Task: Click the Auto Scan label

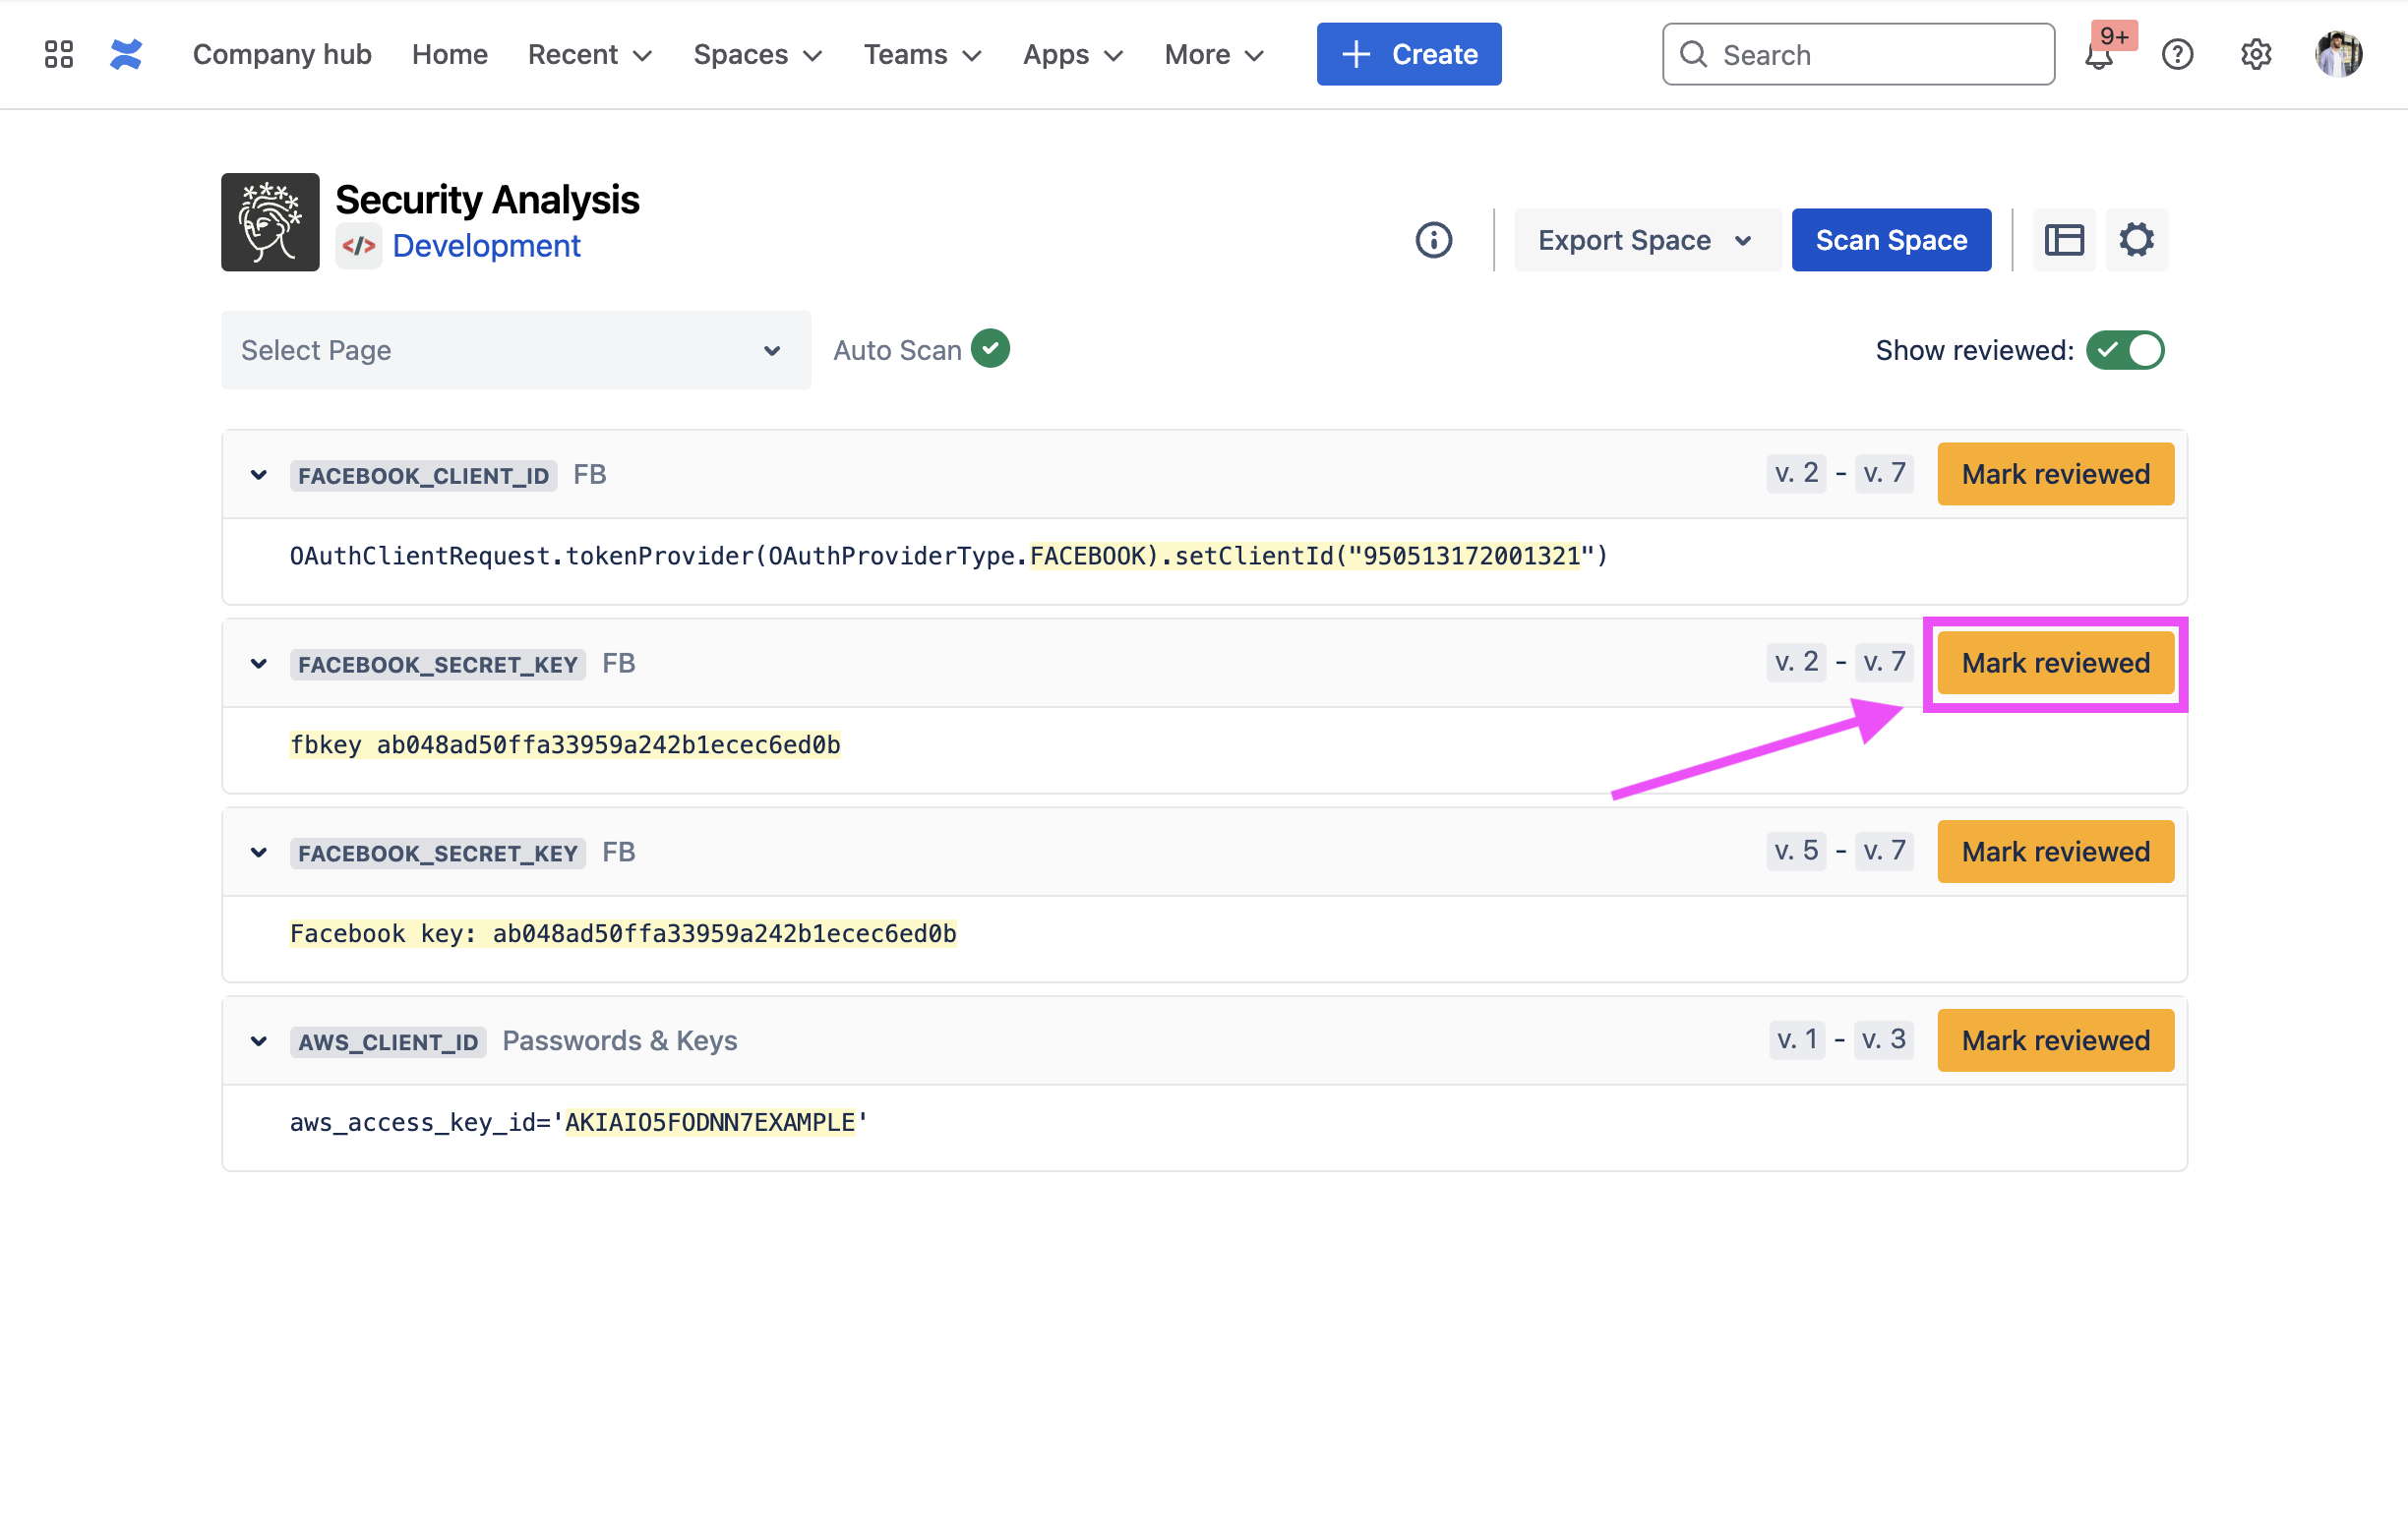Action: (x=897, y=350)
